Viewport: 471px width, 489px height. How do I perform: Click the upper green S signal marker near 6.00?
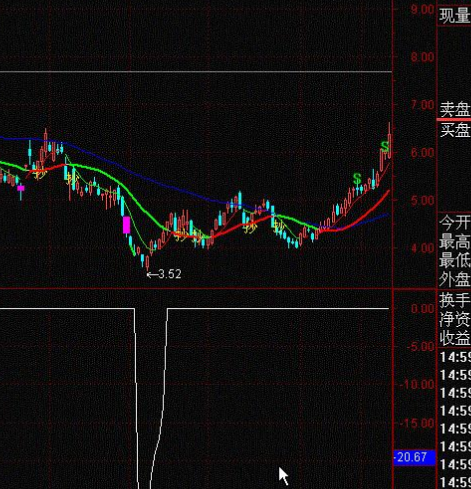385,147
